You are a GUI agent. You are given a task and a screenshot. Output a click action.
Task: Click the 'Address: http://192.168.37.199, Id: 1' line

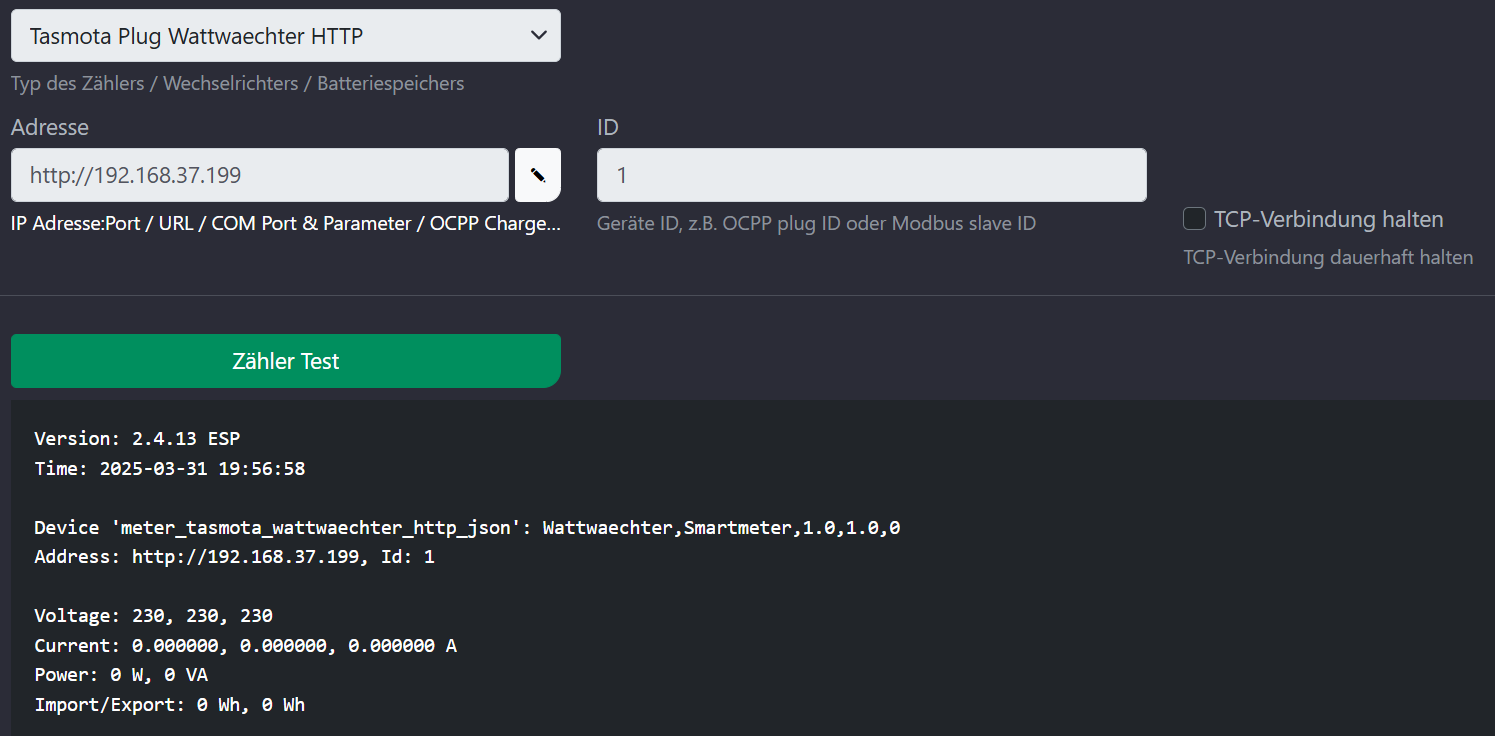coord(235,557)
